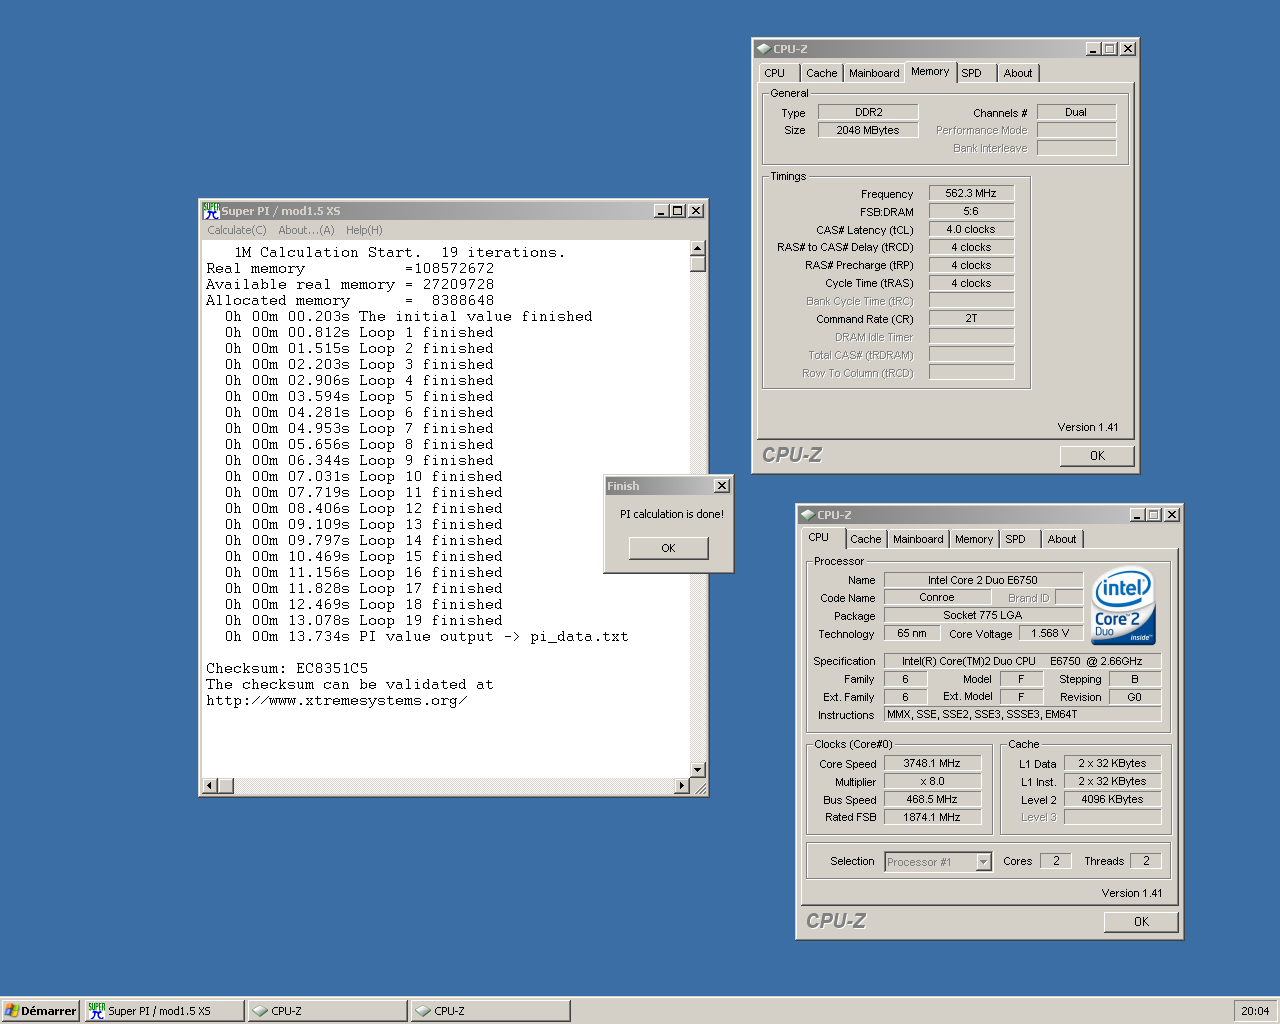Click left arrow of Super PI horizontal scrollbar

coord(210,786)
